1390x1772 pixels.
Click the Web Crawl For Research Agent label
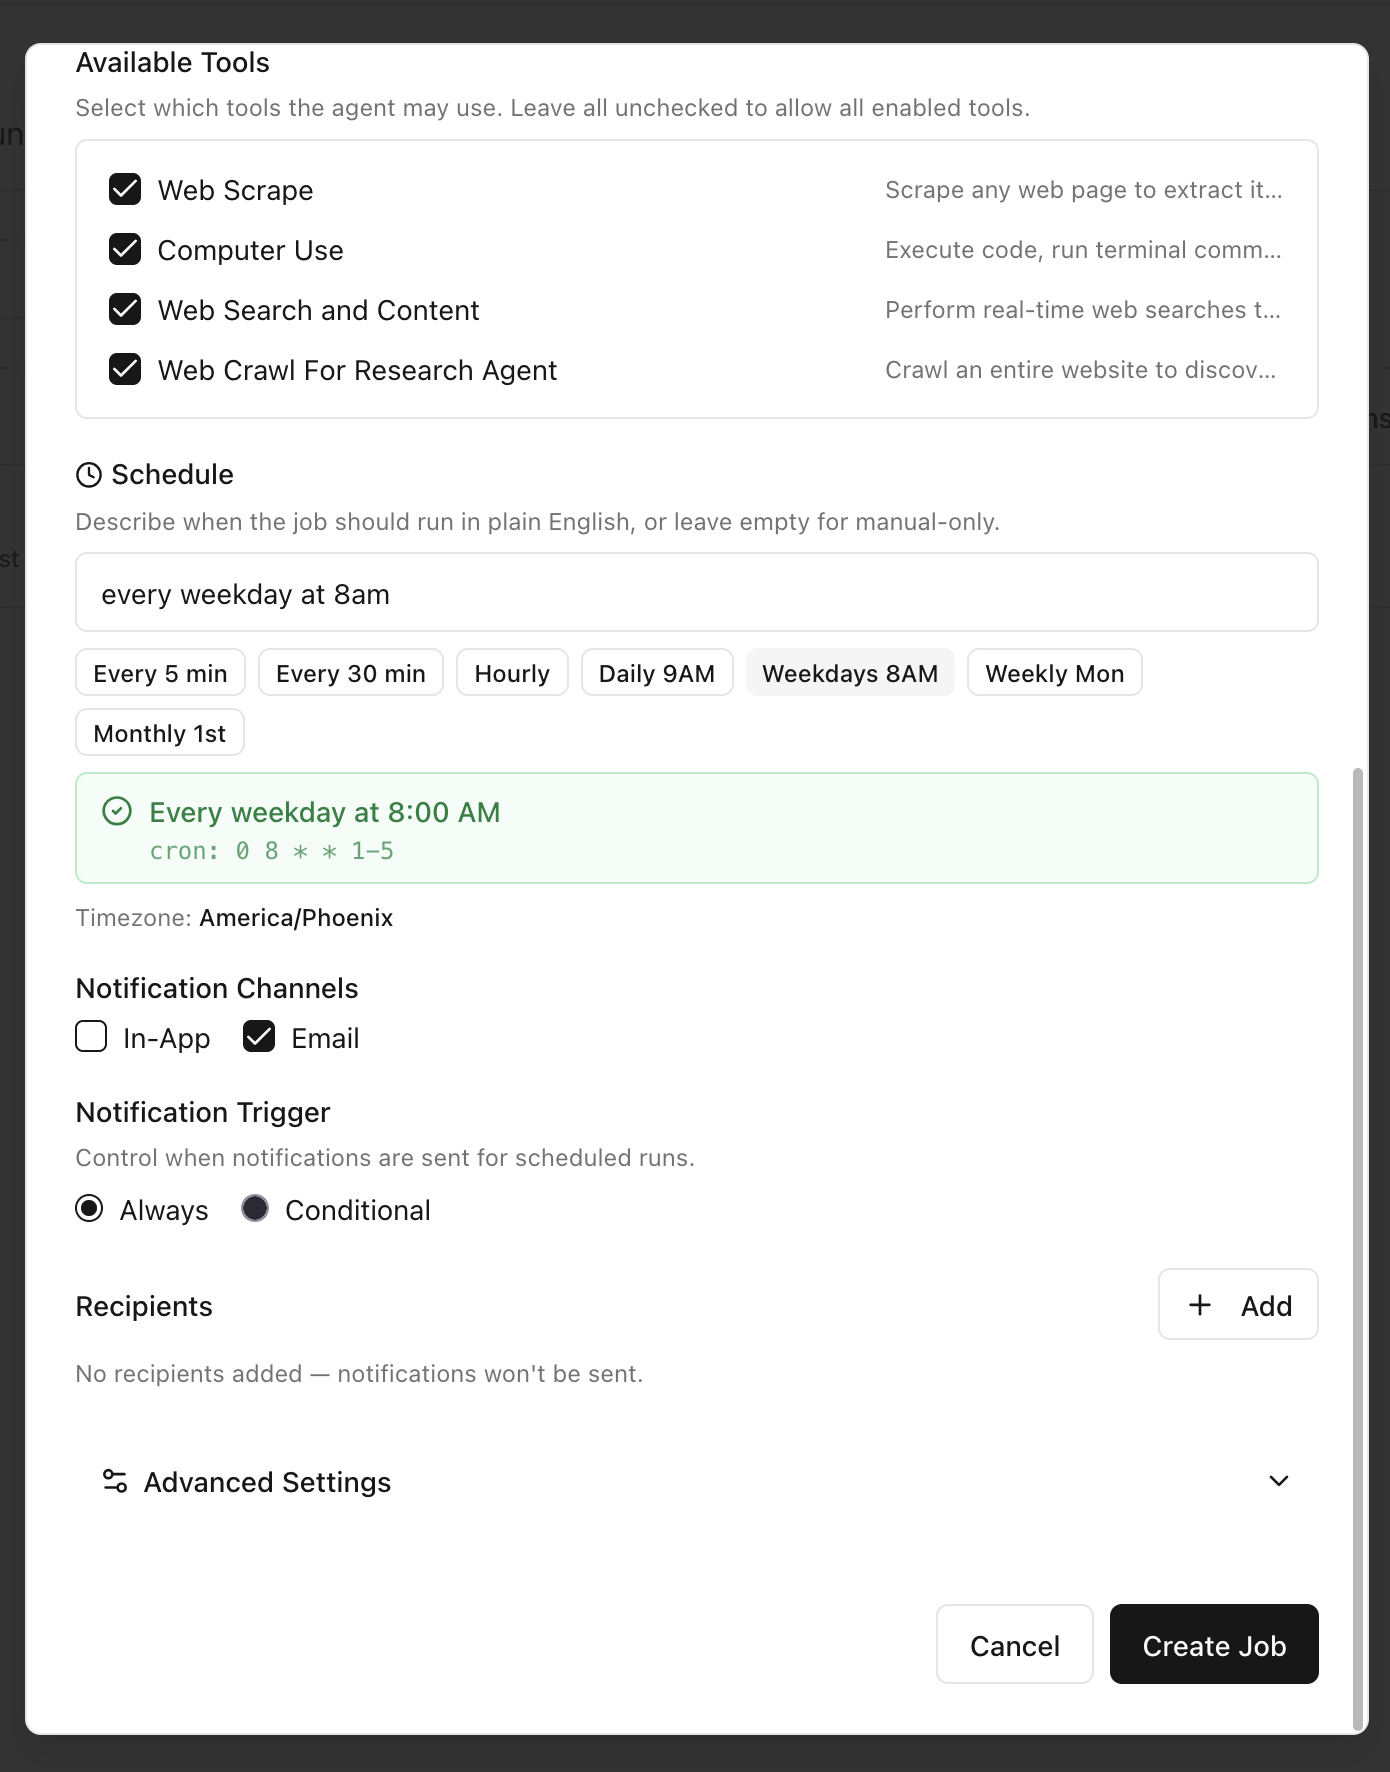click(357, 370)
